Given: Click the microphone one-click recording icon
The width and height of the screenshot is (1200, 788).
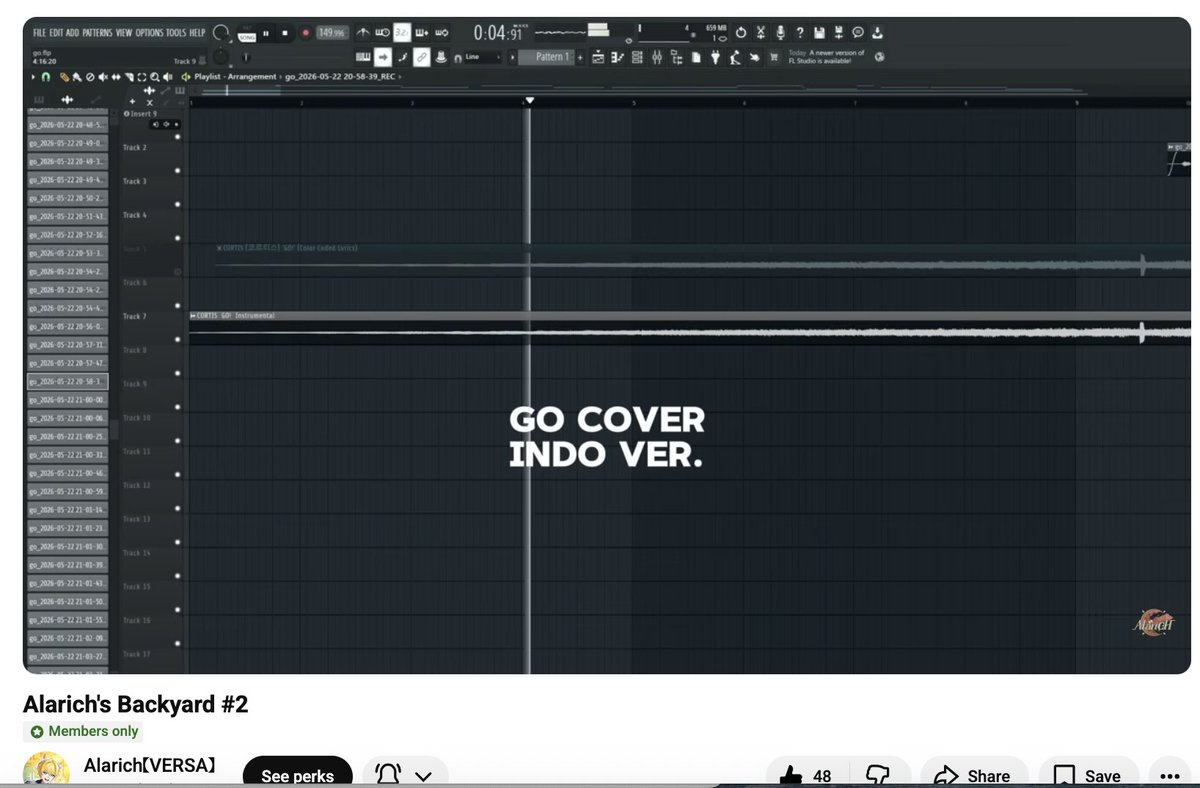Looking at the screenshot, I should point(780,33).
